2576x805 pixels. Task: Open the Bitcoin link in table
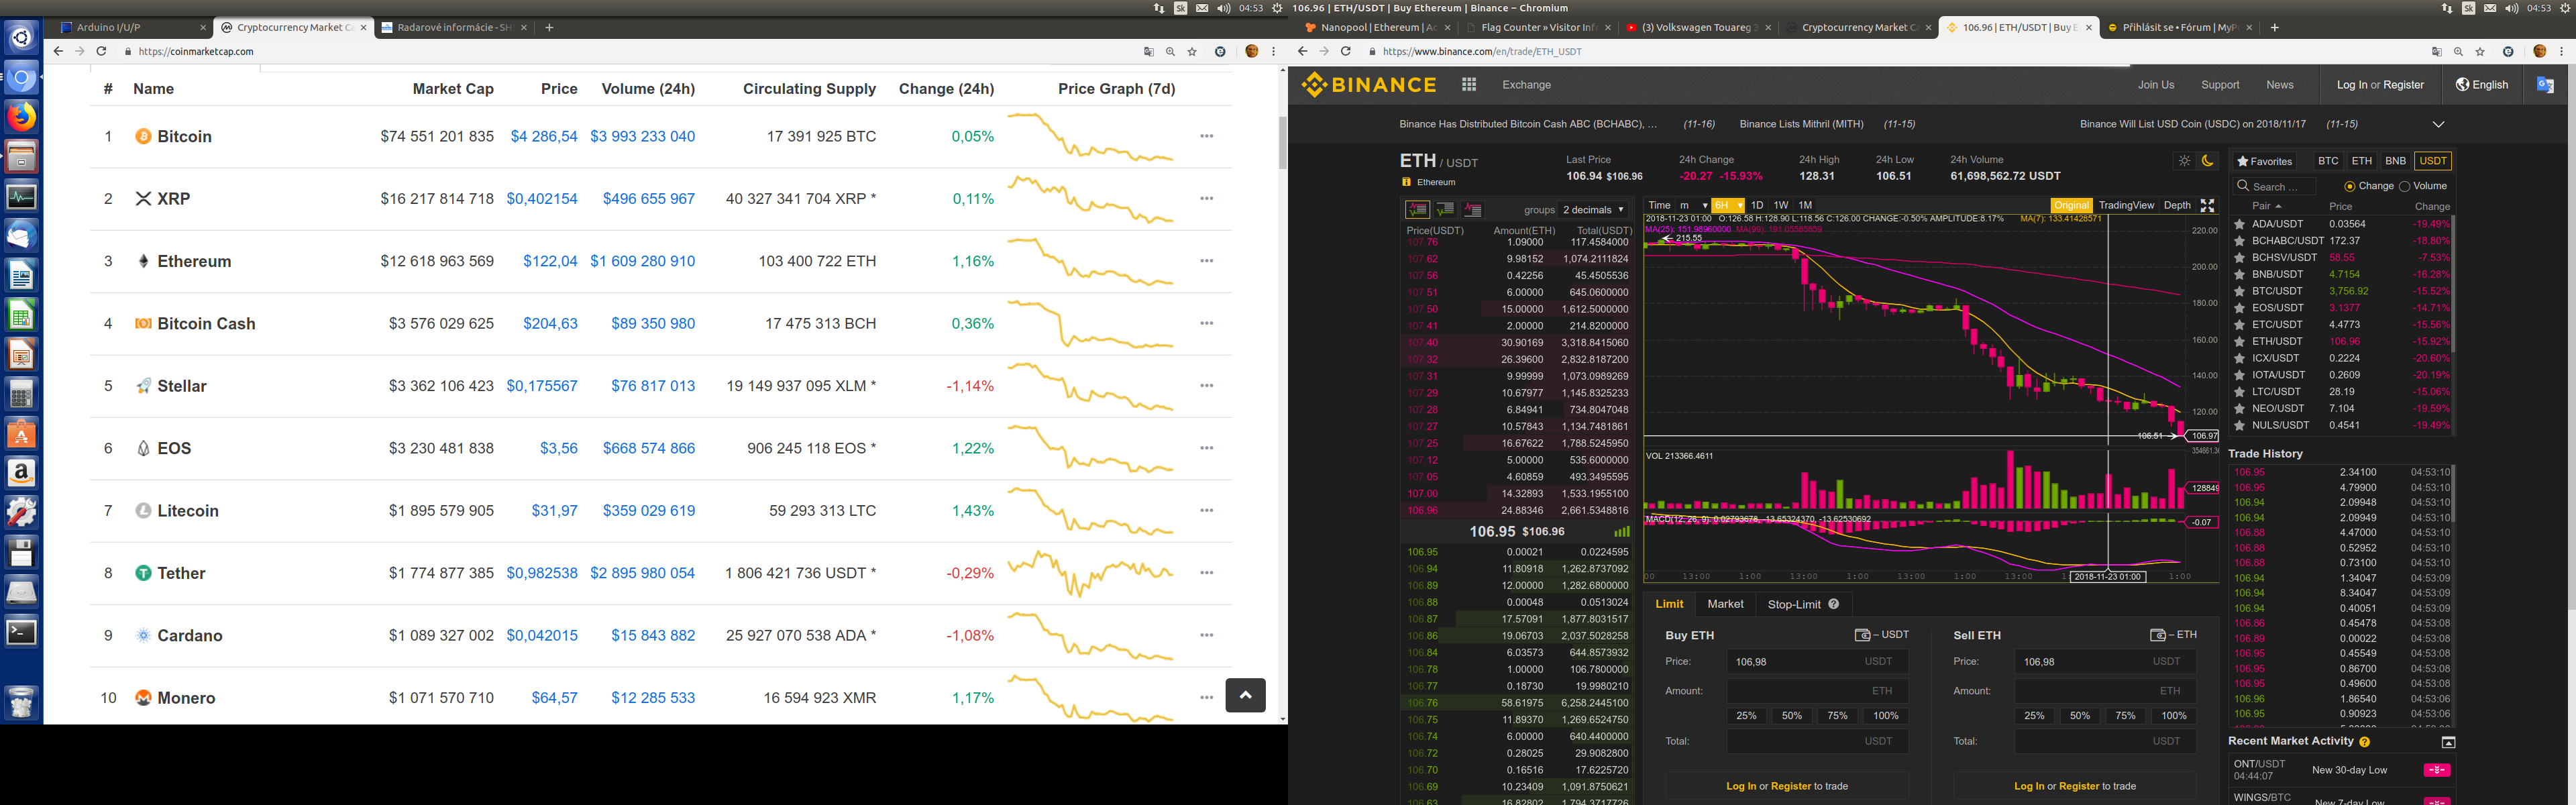(184, 137)
